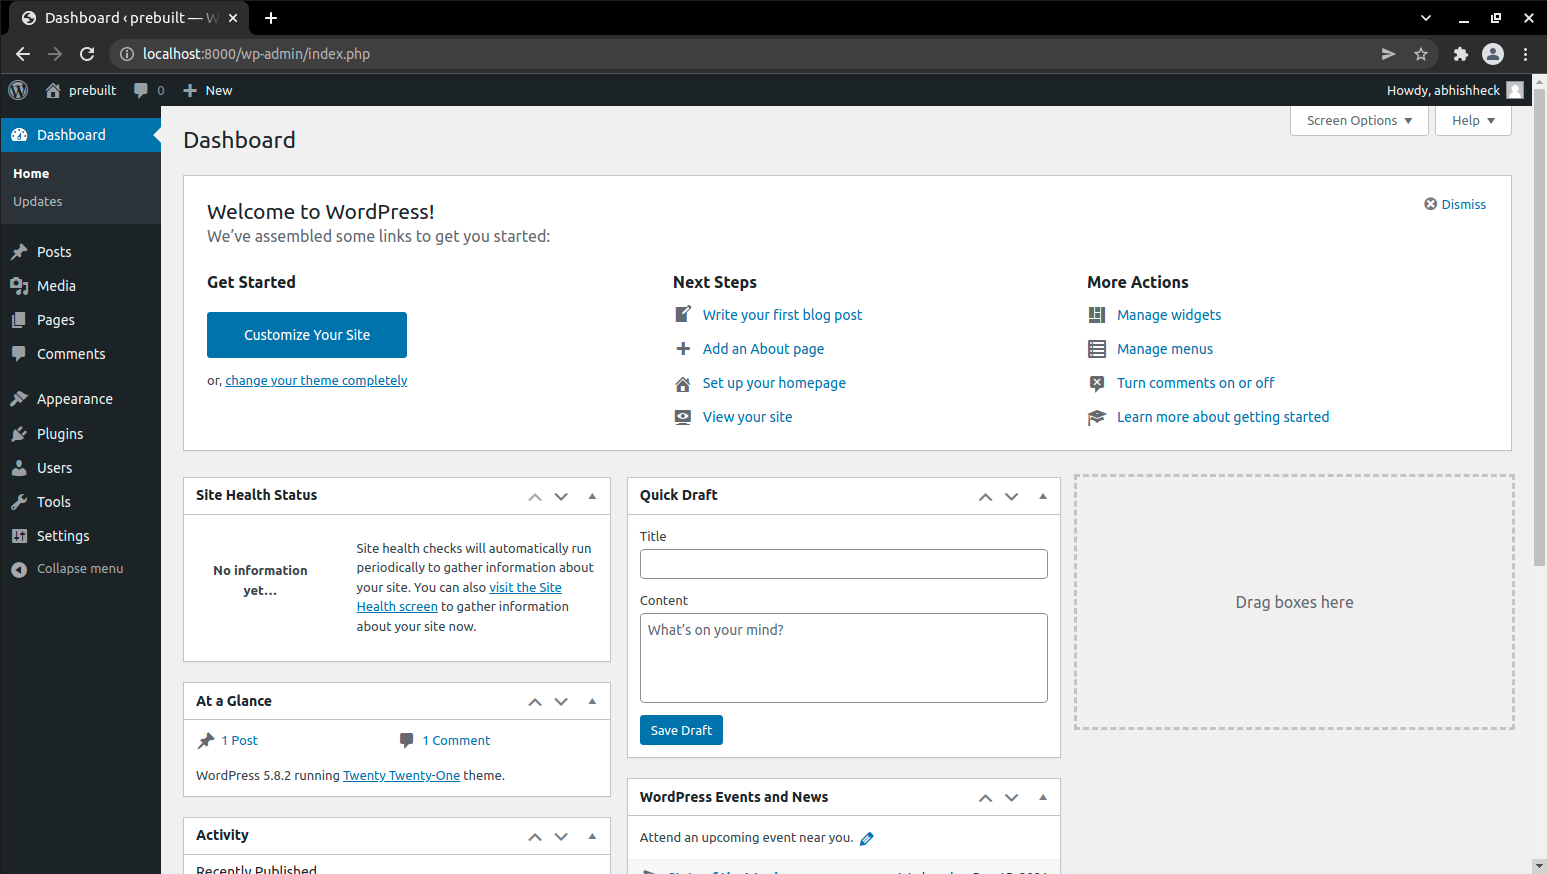Viewport: 1547px width, 874px height.
Task: Click the list icon beside Manage menus
Action: pos(1097,349)
